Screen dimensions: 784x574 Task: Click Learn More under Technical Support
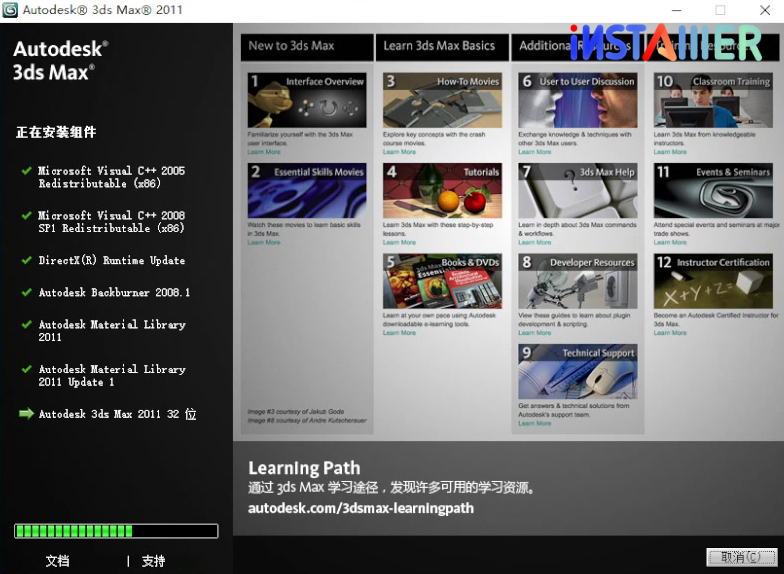(x=535, y=424)
